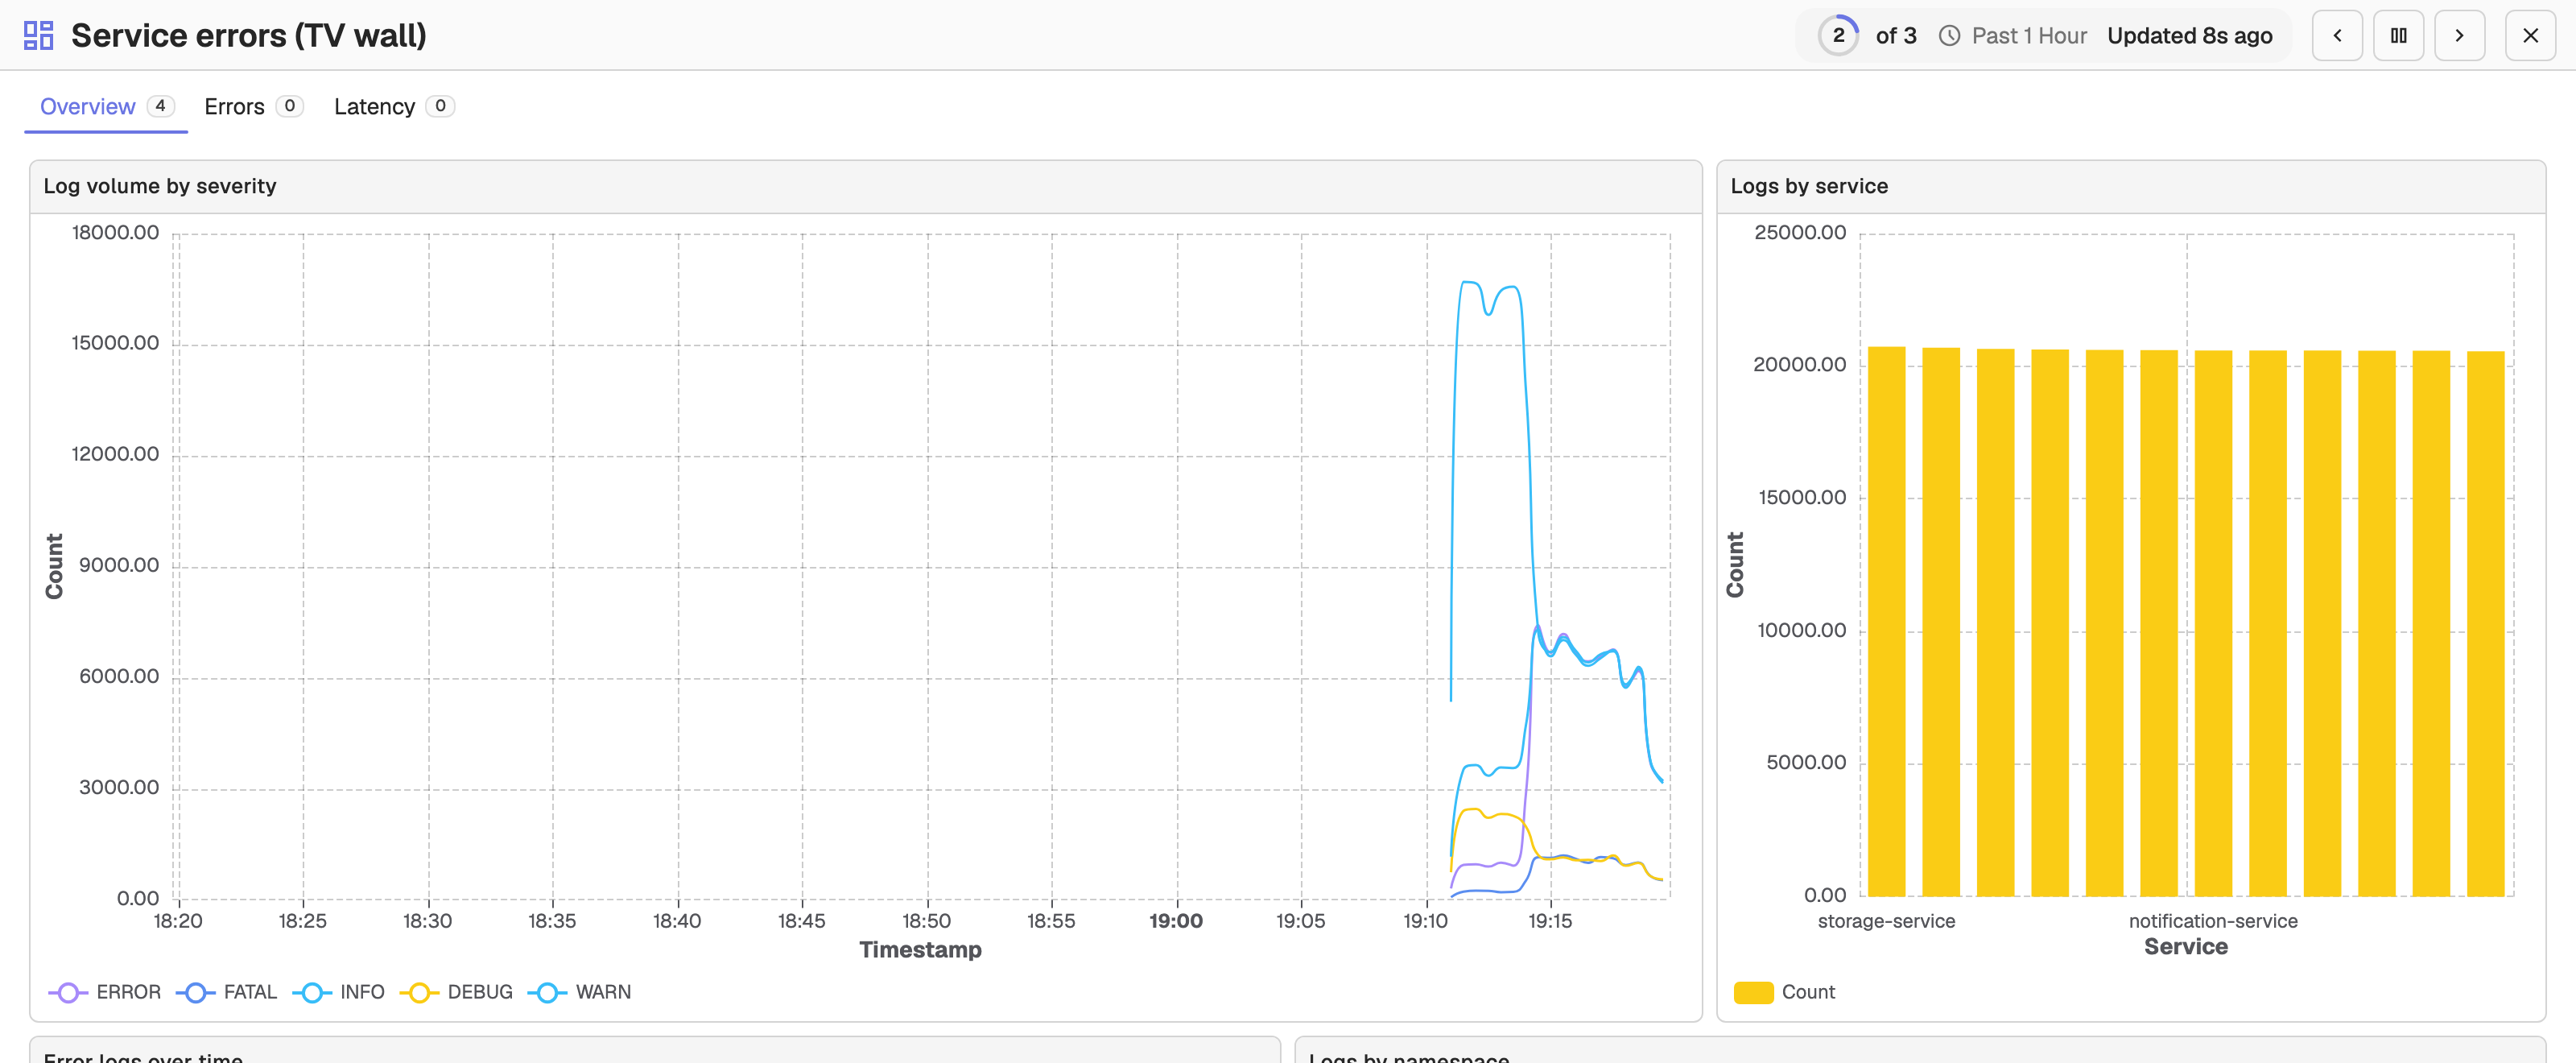
Task: Advance to the next dashboard
Action: (x=2459, y=36)
